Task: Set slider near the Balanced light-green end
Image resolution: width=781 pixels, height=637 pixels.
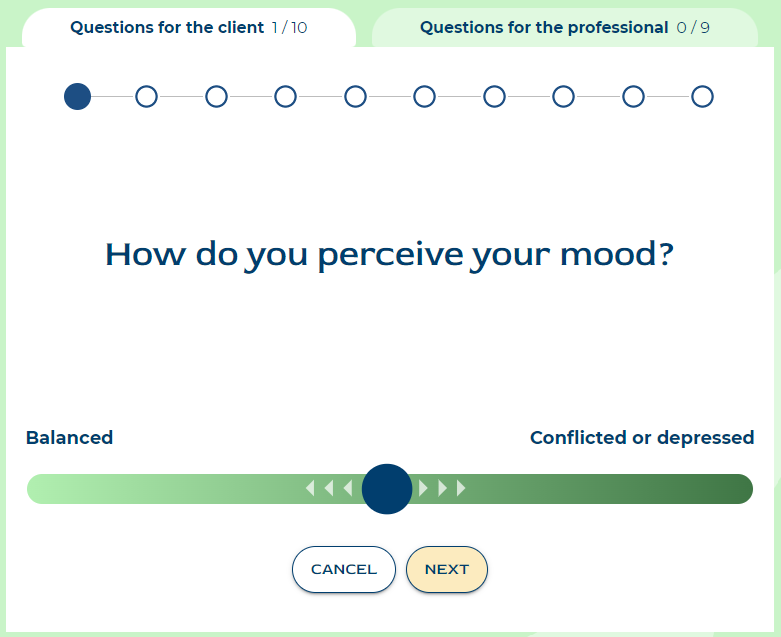Action: [45, 489]
